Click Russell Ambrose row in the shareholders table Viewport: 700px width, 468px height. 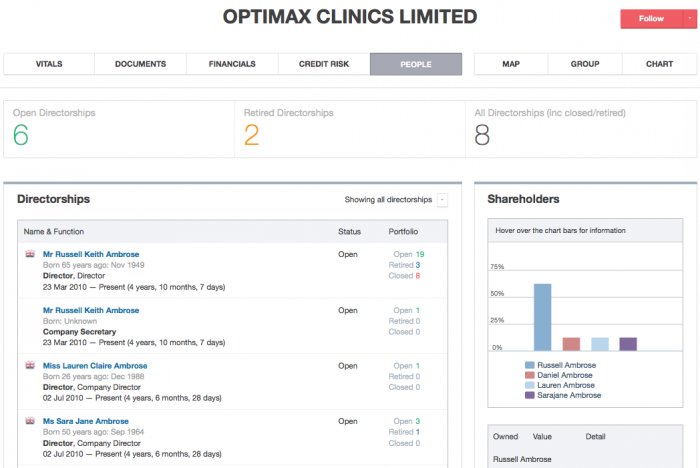point(522,459)
